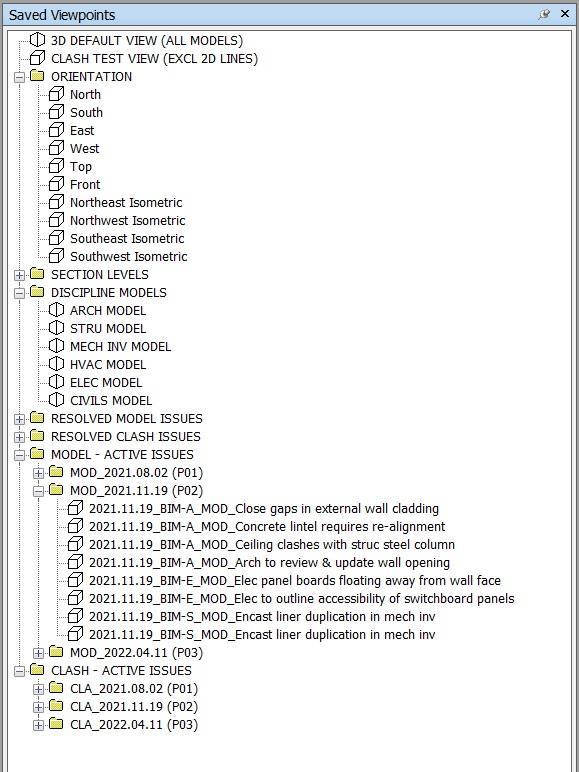Screen dimensions: 579x772
Task: Click the CLASH TEST VIEW perspective cube icon
Action: click(37, 58)
